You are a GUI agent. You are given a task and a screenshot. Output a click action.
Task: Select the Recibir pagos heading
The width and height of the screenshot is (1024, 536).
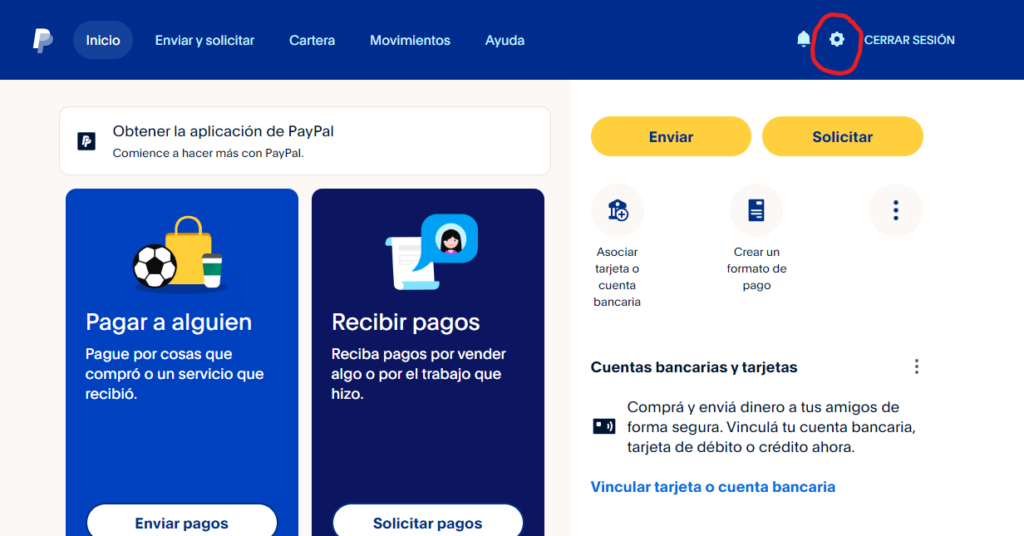[406, 322]
